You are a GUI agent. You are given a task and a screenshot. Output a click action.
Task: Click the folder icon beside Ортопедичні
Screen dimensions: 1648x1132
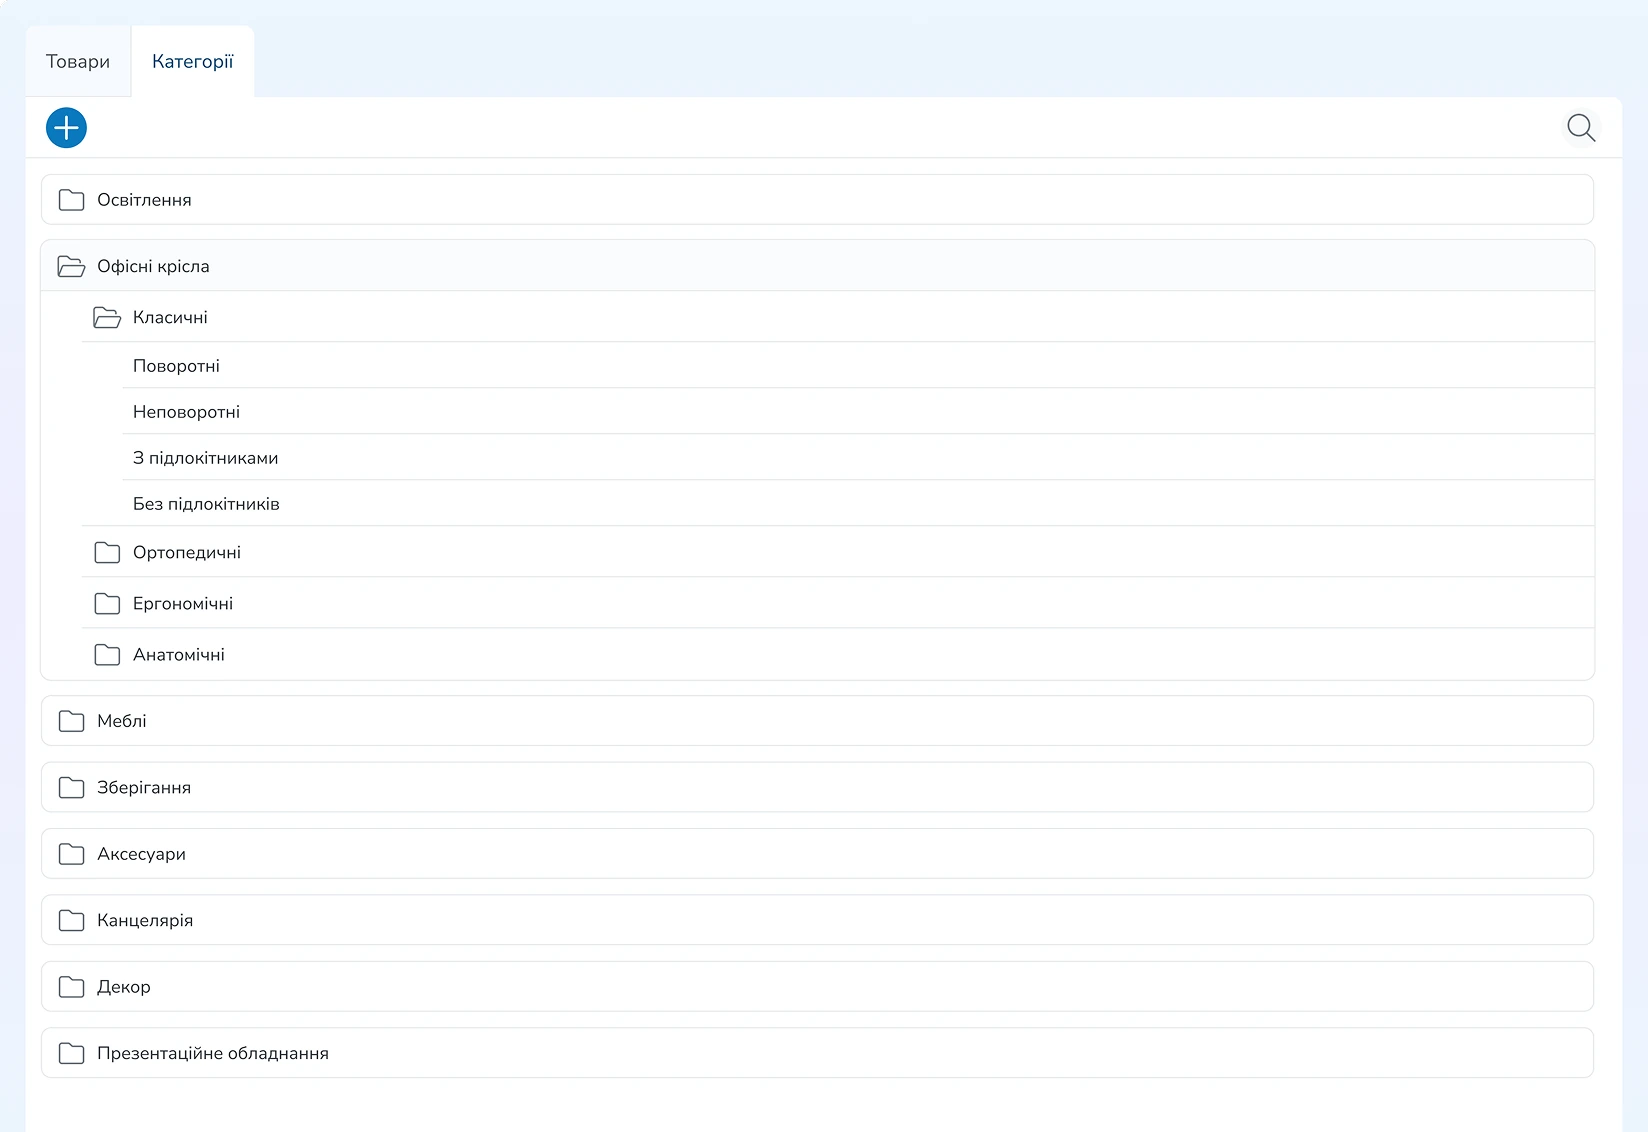(x=107, y=552)
